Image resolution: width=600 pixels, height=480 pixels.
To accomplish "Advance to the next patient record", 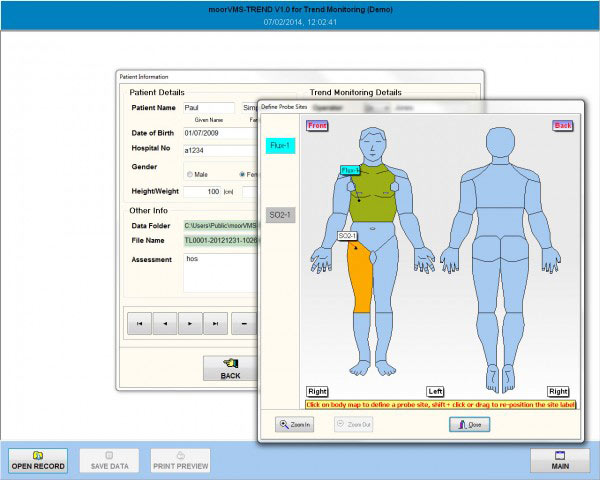I will [x=190, y=323].
